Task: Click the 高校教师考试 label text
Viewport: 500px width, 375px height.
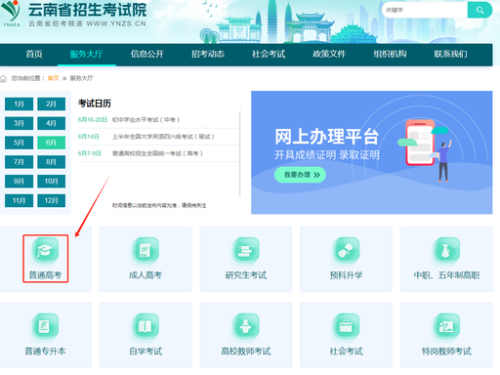Action: pos(246,351)
